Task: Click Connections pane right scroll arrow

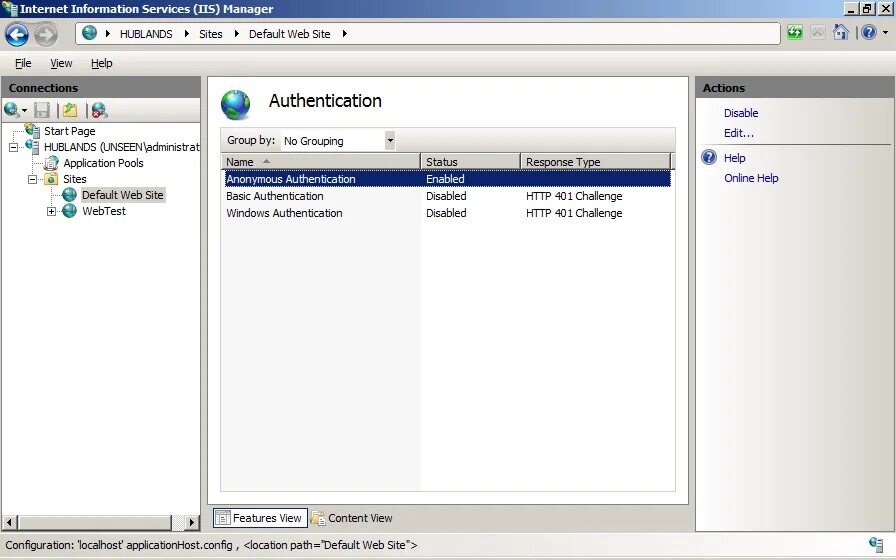Action: click(x=192, y=522)
